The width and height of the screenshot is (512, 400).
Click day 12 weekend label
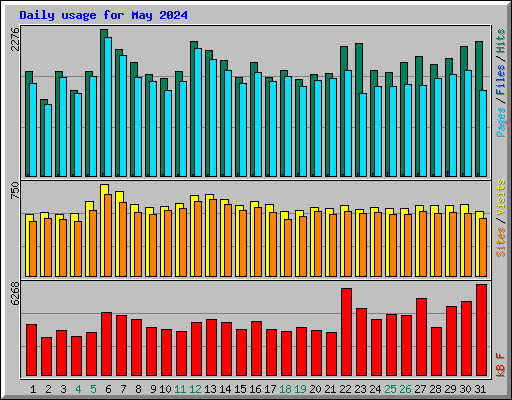coord(195,389)
